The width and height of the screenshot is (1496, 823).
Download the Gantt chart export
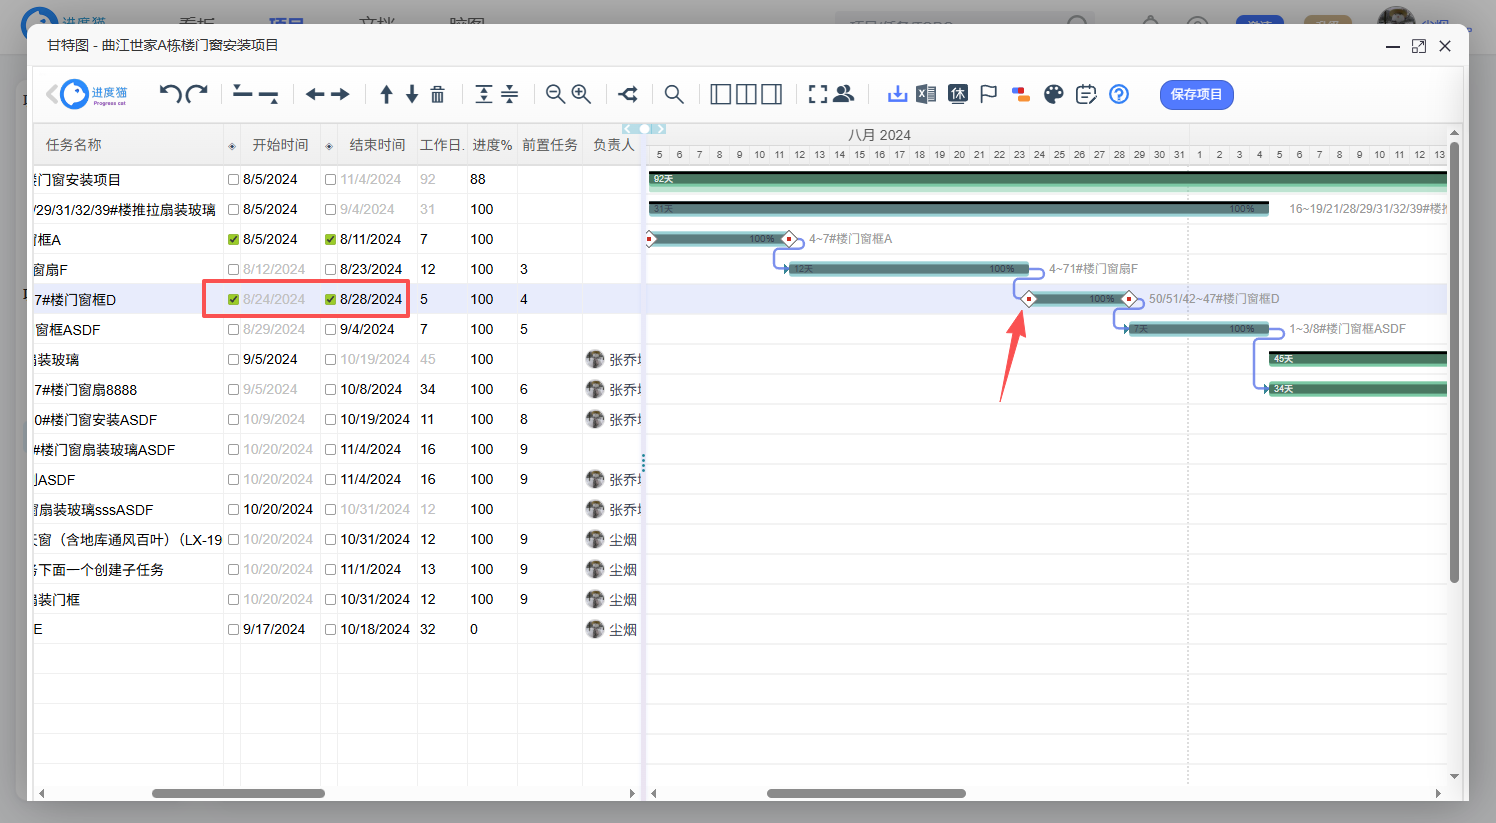pos(897,94)
